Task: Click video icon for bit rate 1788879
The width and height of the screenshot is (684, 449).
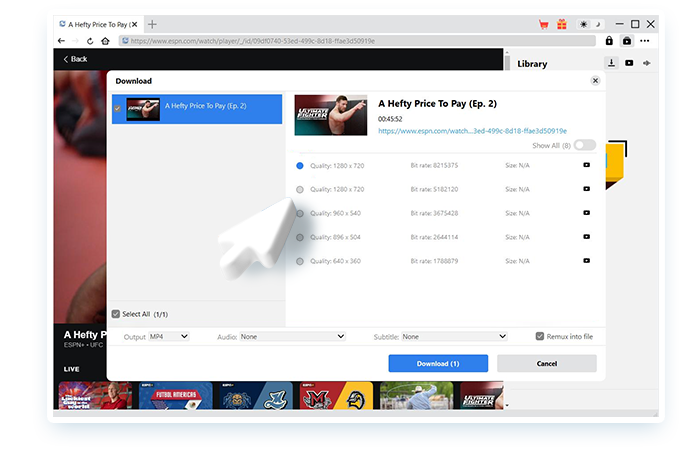Action: pyautogui.click(x=587, y=260)
